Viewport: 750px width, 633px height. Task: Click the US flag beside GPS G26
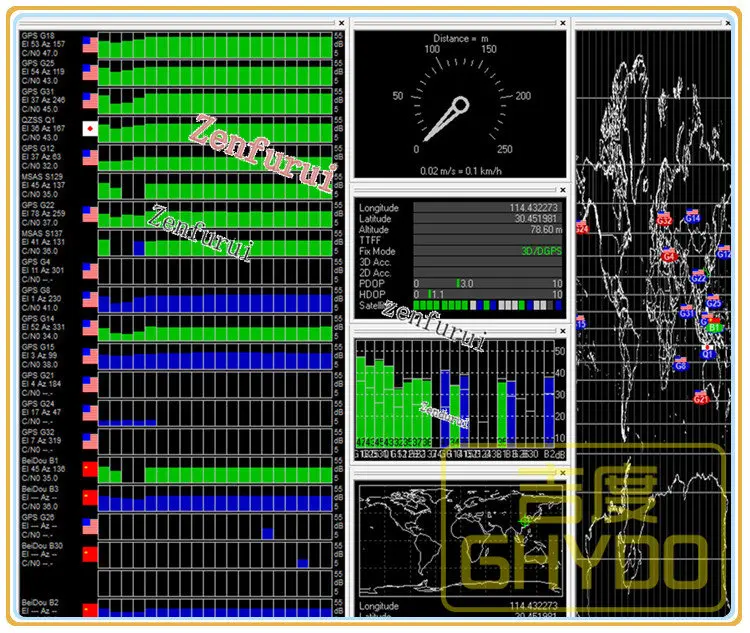90,526
